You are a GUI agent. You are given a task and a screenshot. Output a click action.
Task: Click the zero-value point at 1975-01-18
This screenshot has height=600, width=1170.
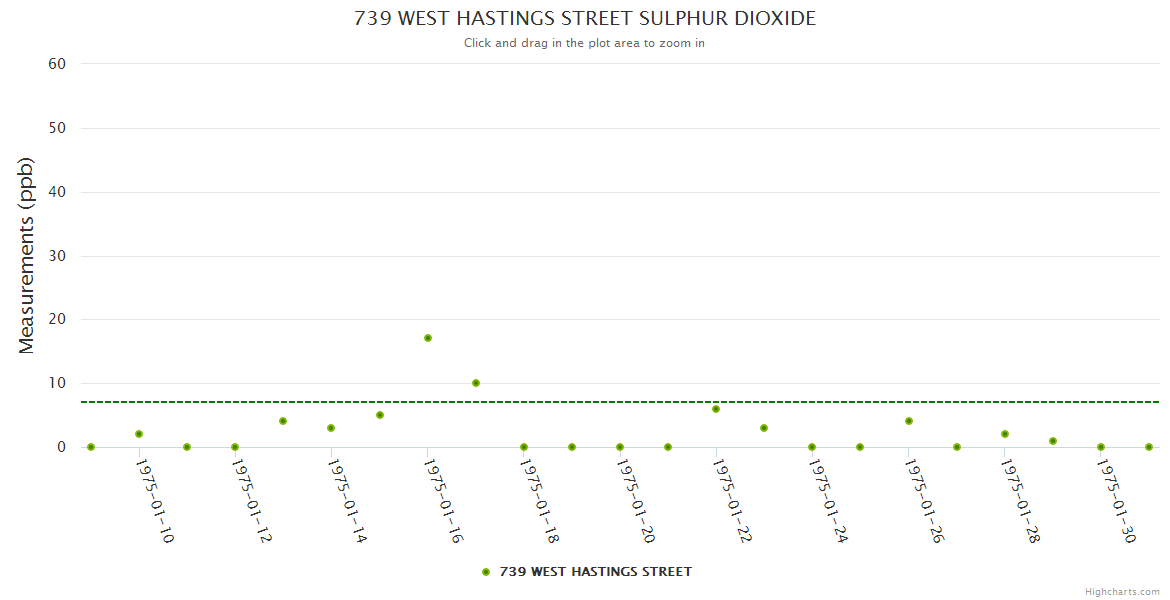click(x=524, y=447)
